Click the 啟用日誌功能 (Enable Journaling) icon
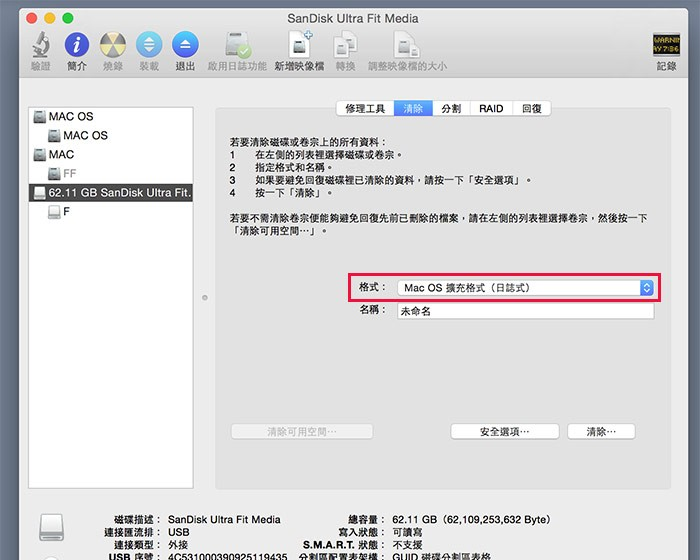This screenshot has height=560, width=700. click(238, 45)
